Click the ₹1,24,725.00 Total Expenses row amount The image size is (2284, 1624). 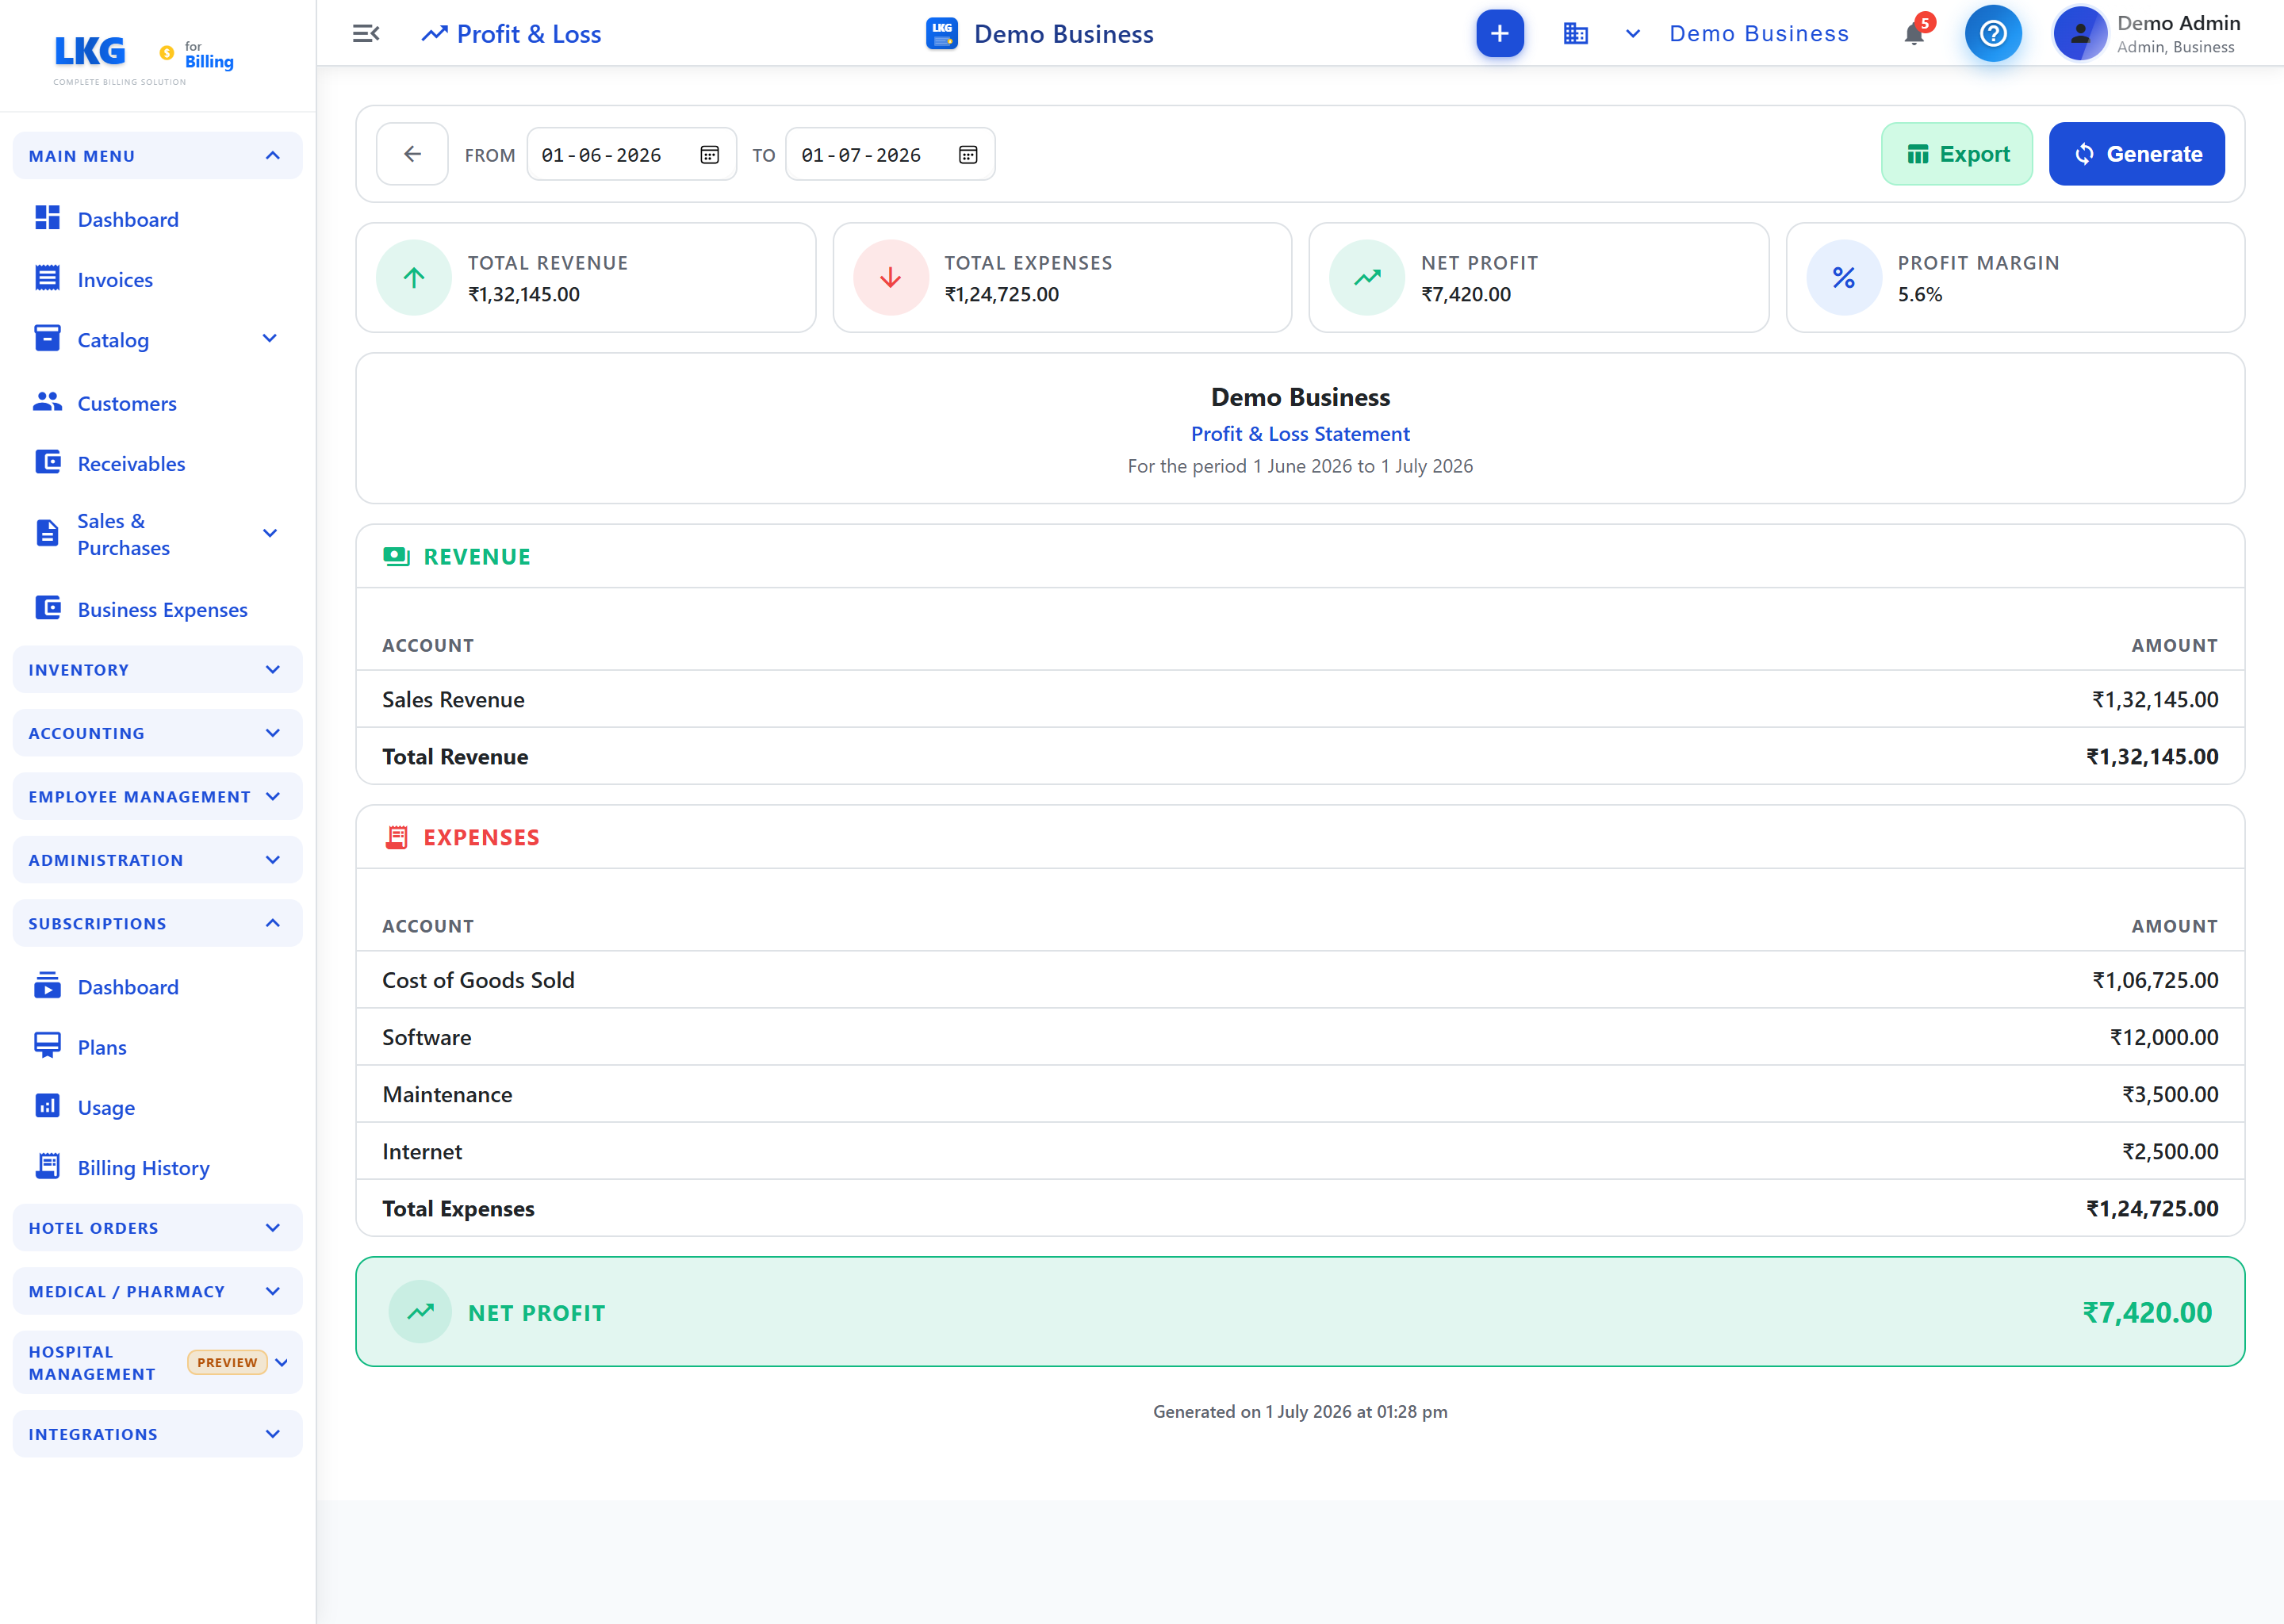(2152, 1208)
